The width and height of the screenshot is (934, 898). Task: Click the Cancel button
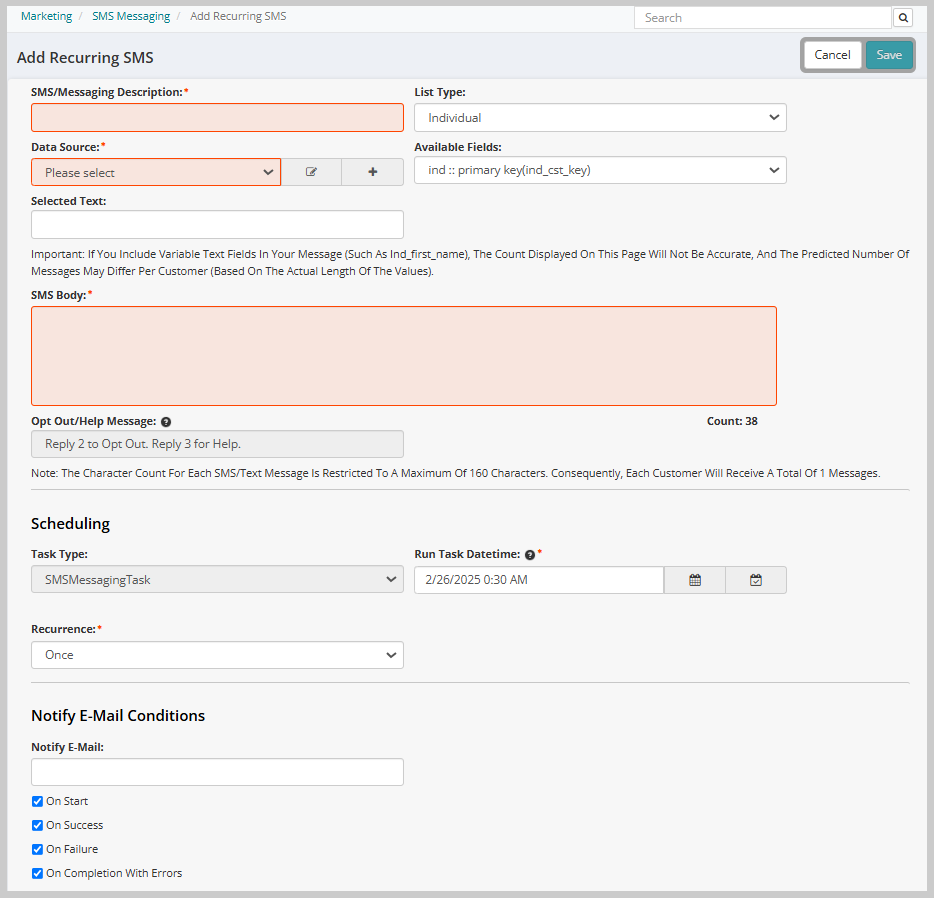pyautogui.click(x=832, y=55)
